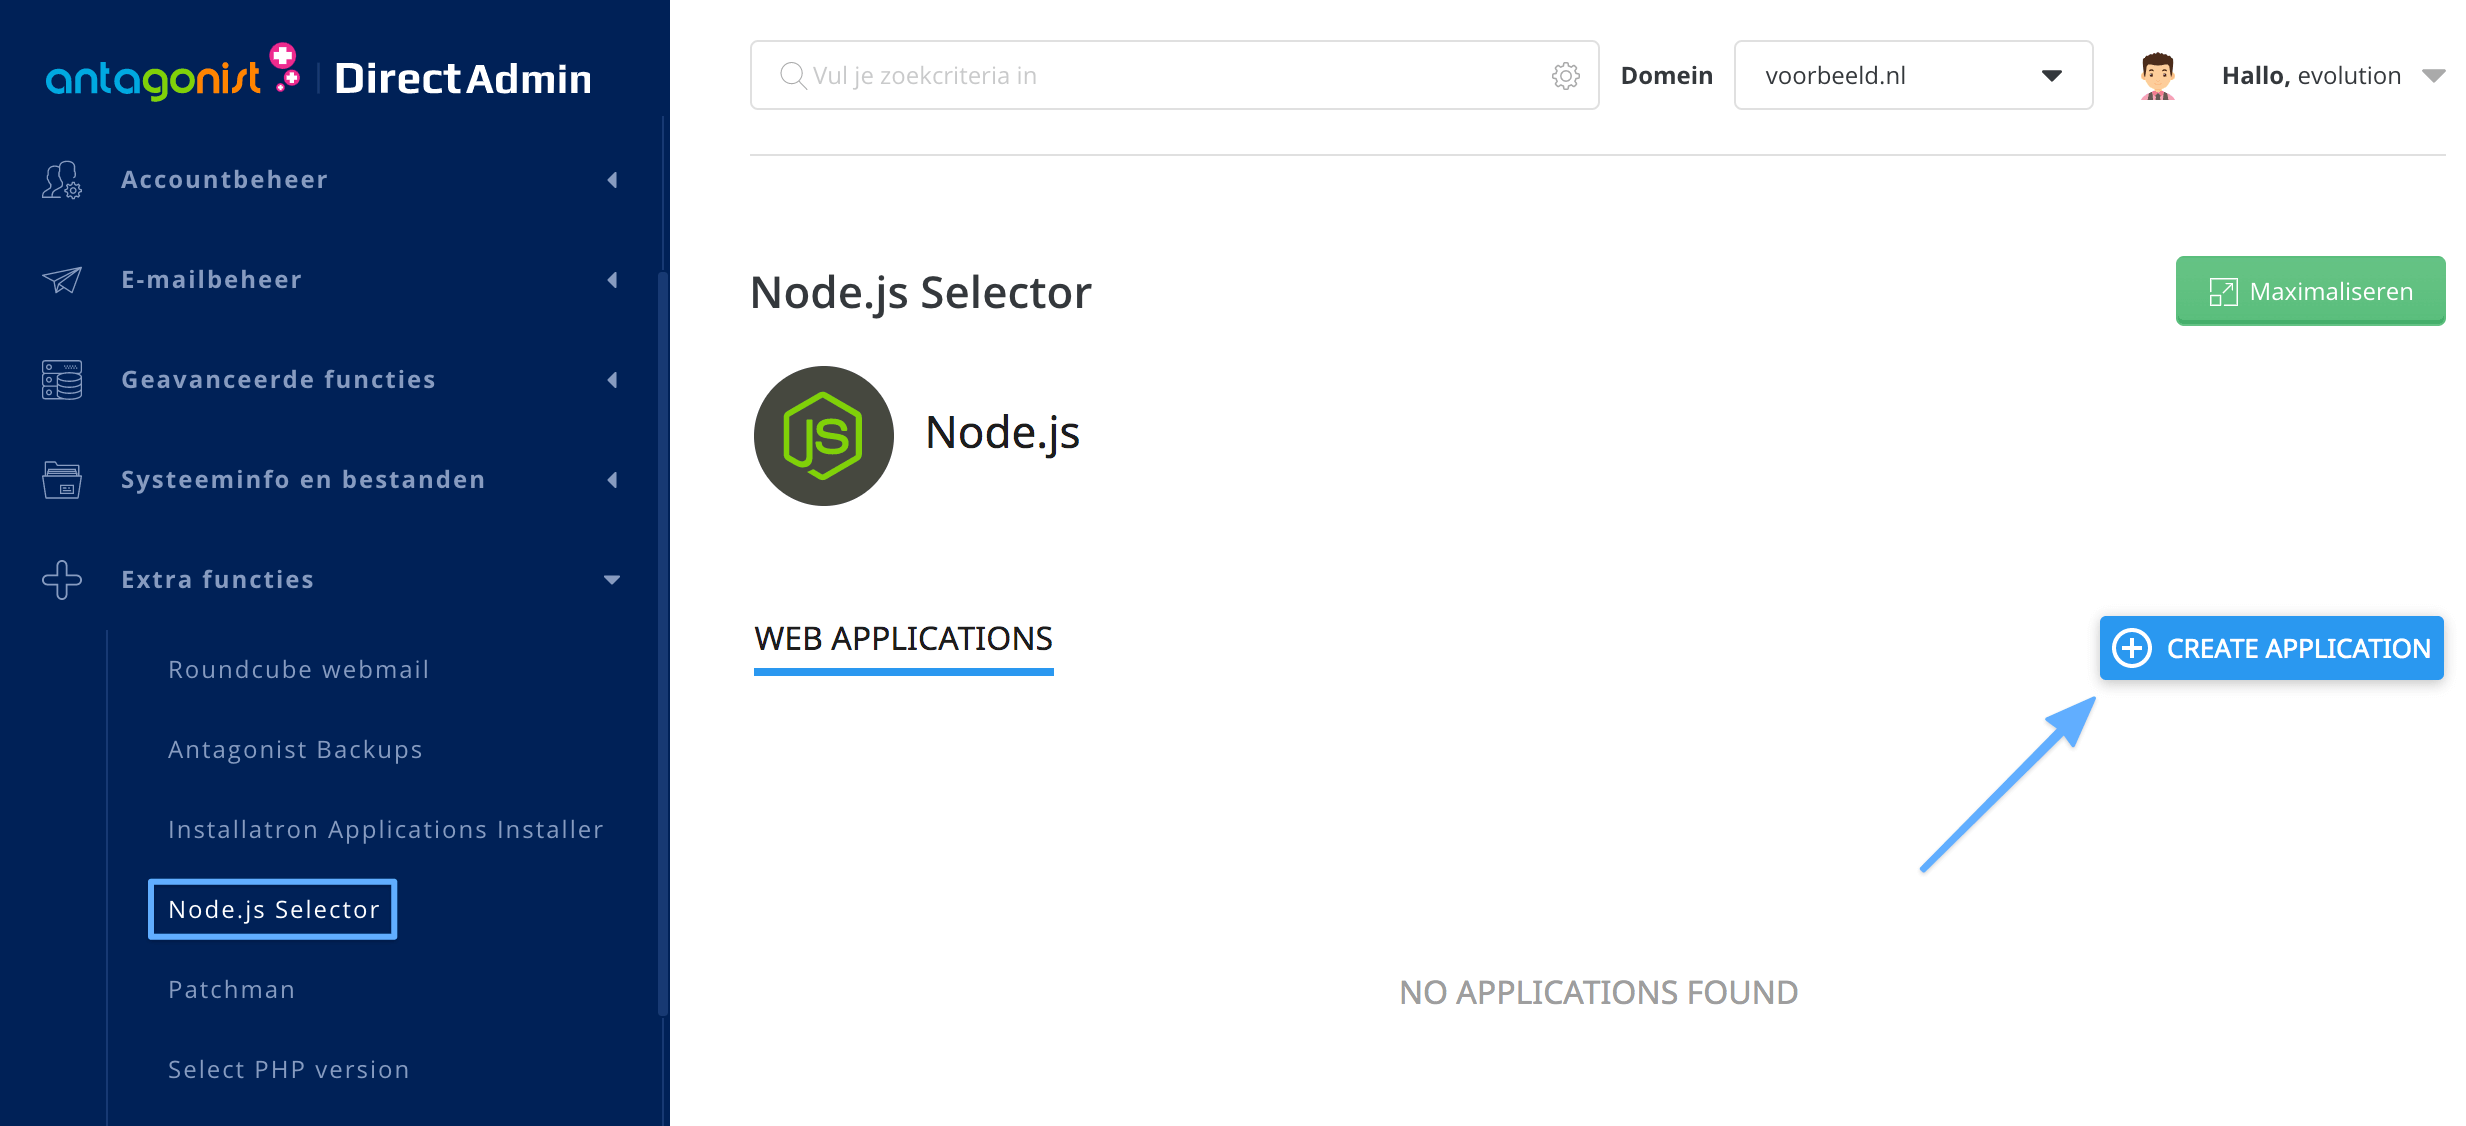Click the E-mailbeheer paper plane icon
2466x1126 pixels.
coord(62,280)
